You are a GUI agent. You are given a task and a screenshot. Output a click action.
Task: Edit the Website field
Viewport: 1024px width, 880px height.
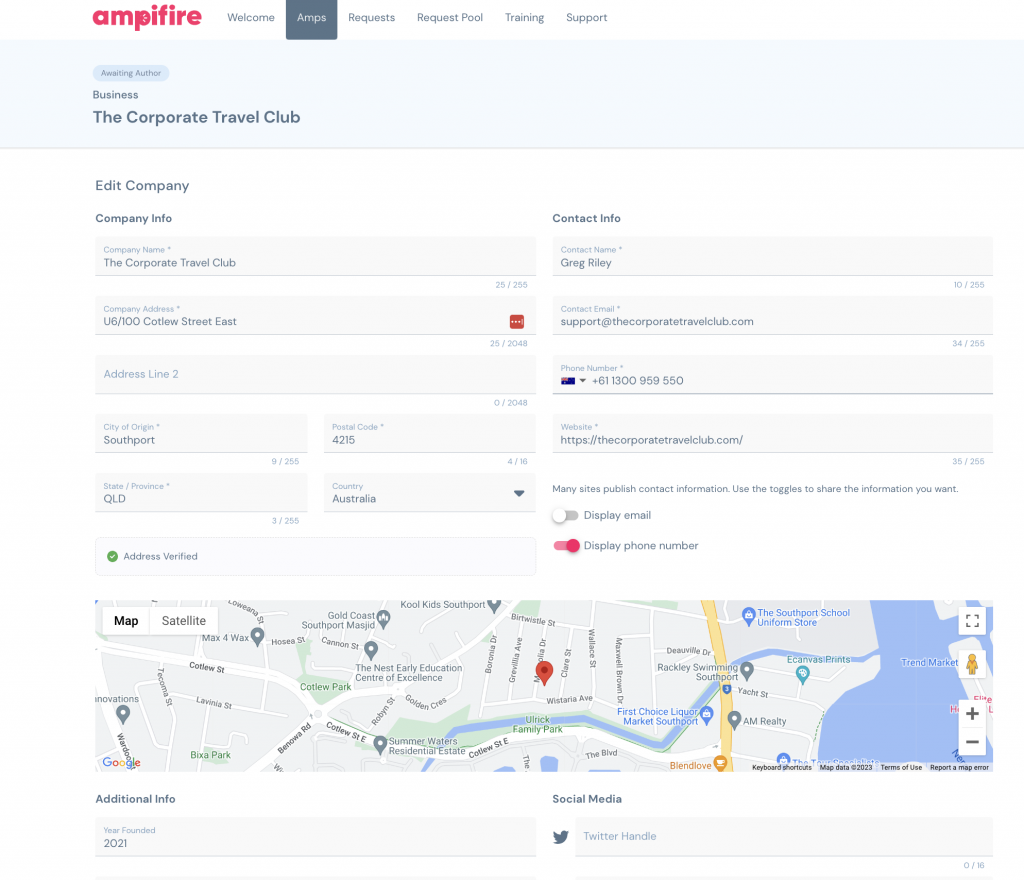773,433
